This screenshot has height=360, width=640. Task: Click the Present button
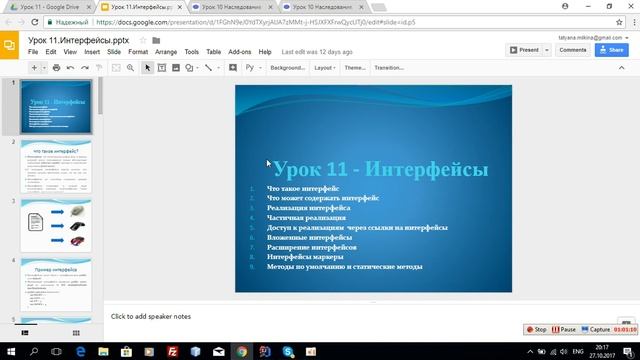(524, 50)
